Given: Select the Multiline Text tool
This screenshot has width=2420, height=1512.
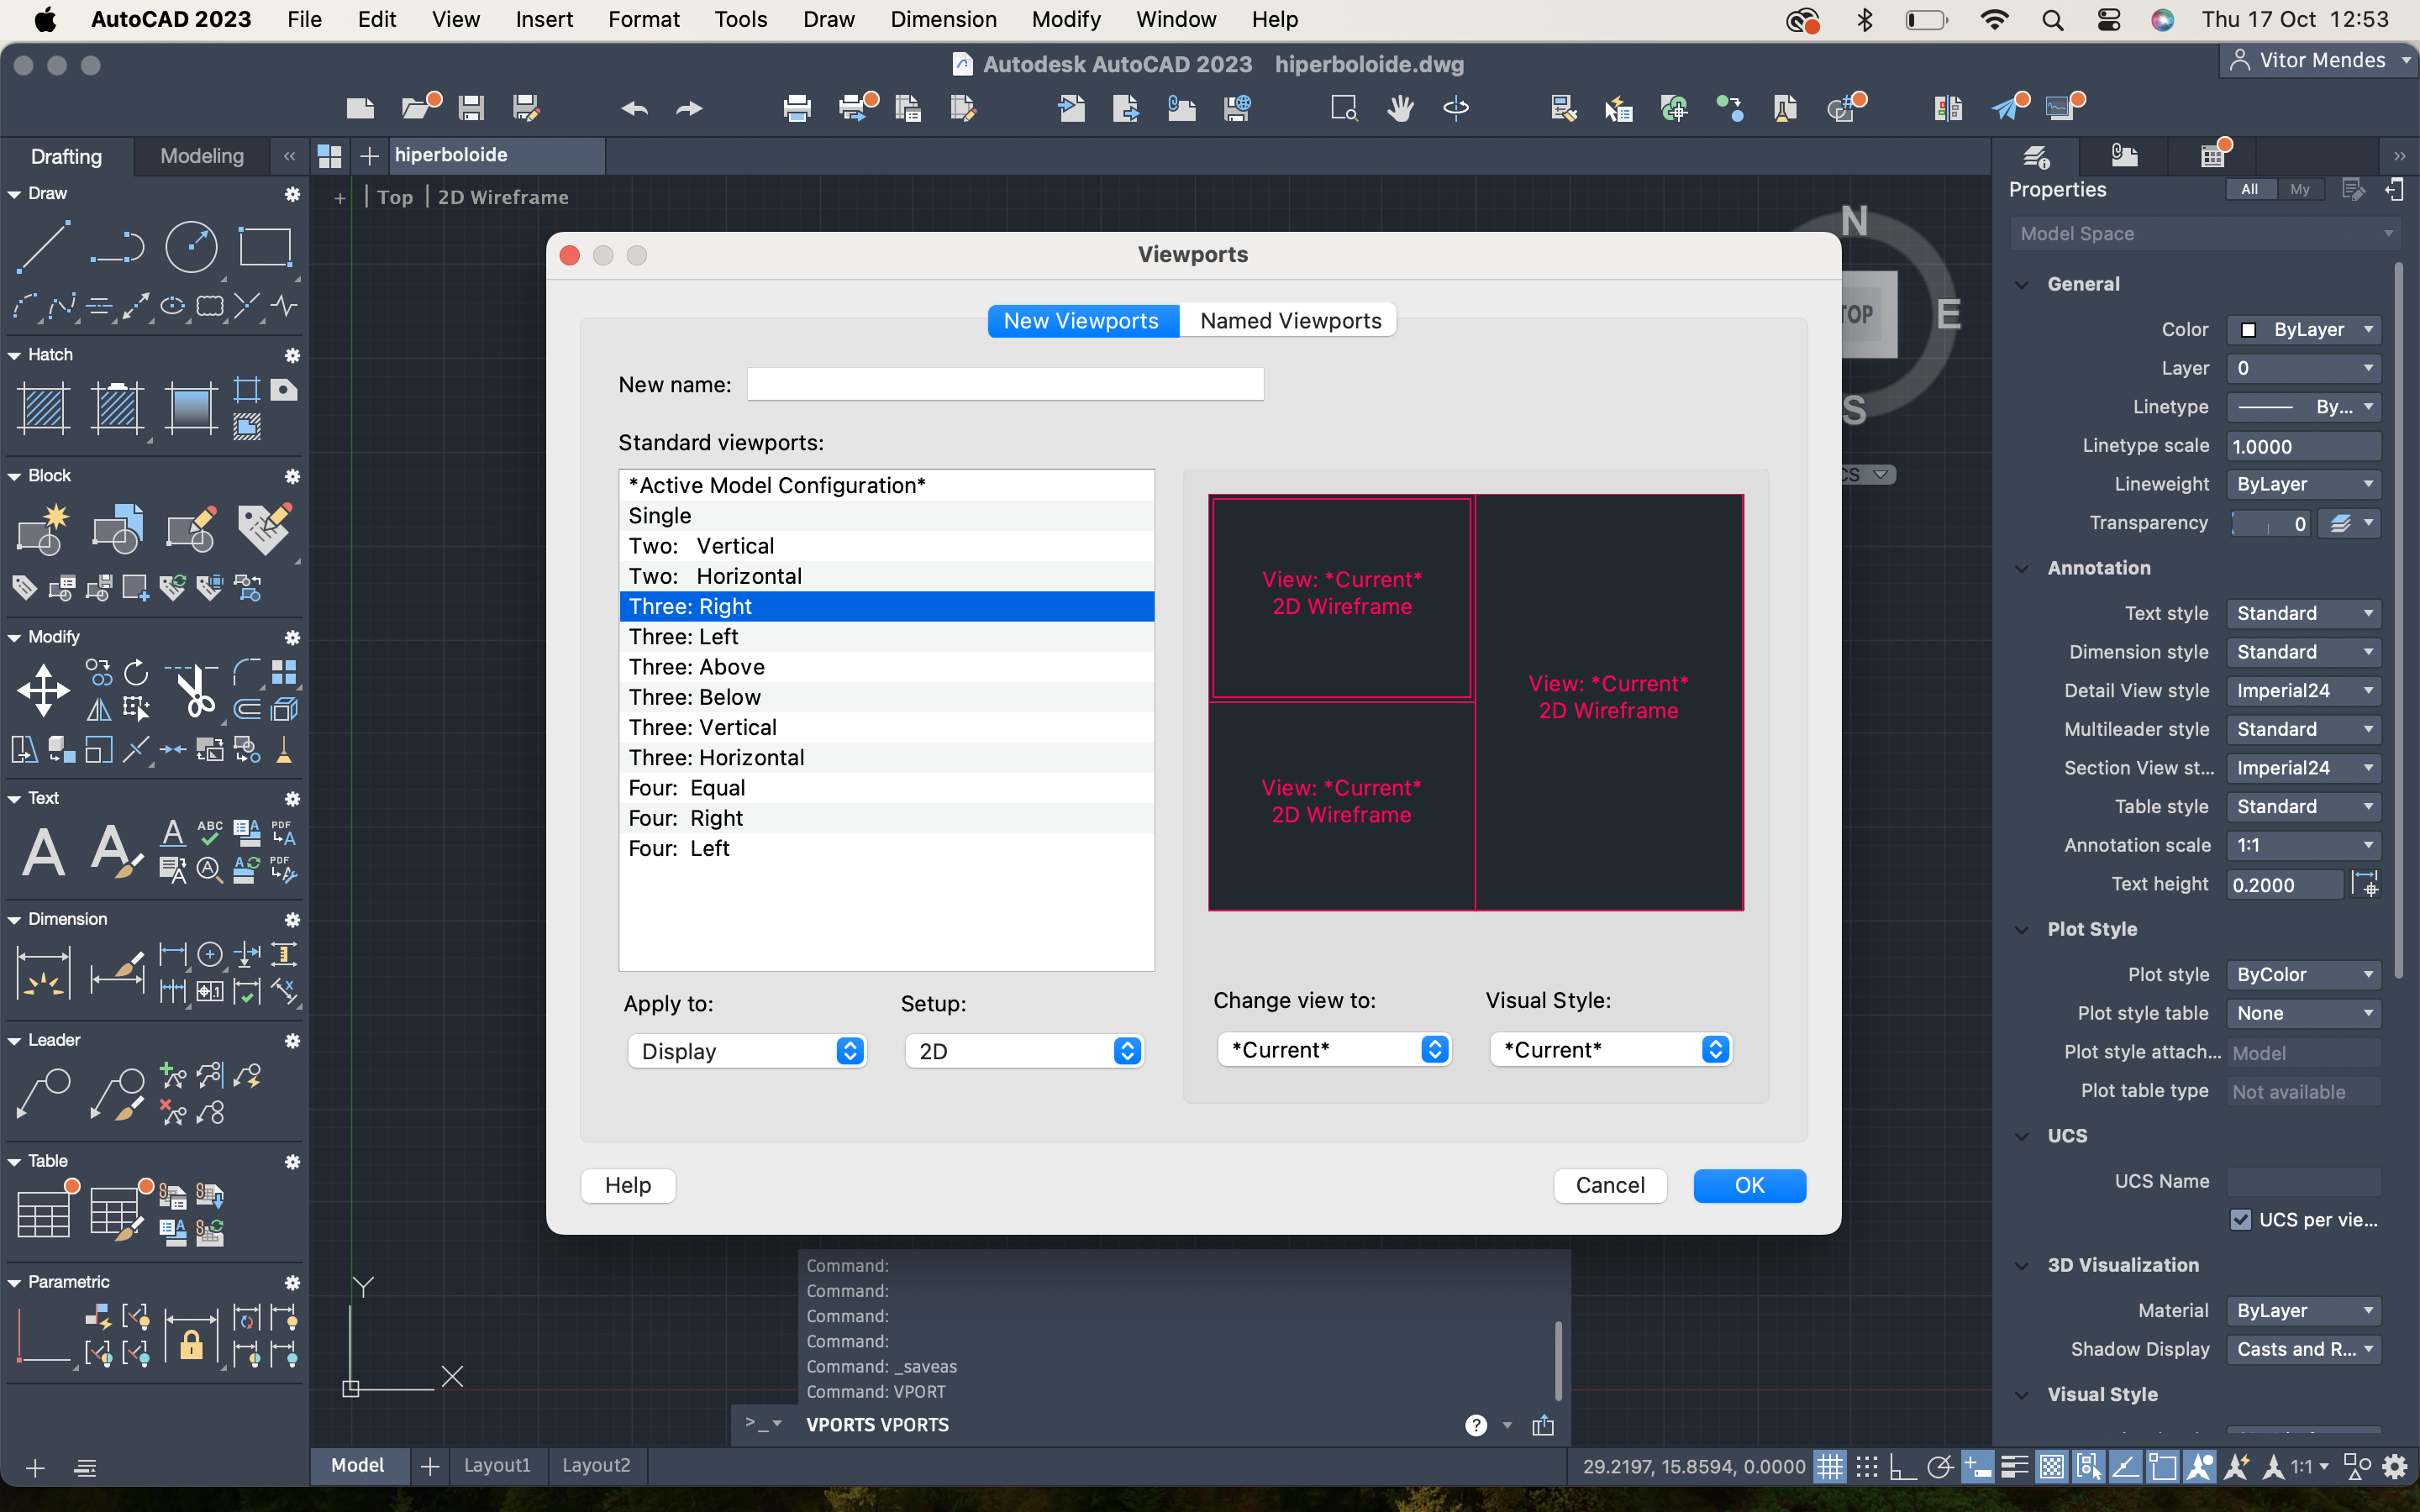Looking at the screenshot, I should [x=44, y=851].
